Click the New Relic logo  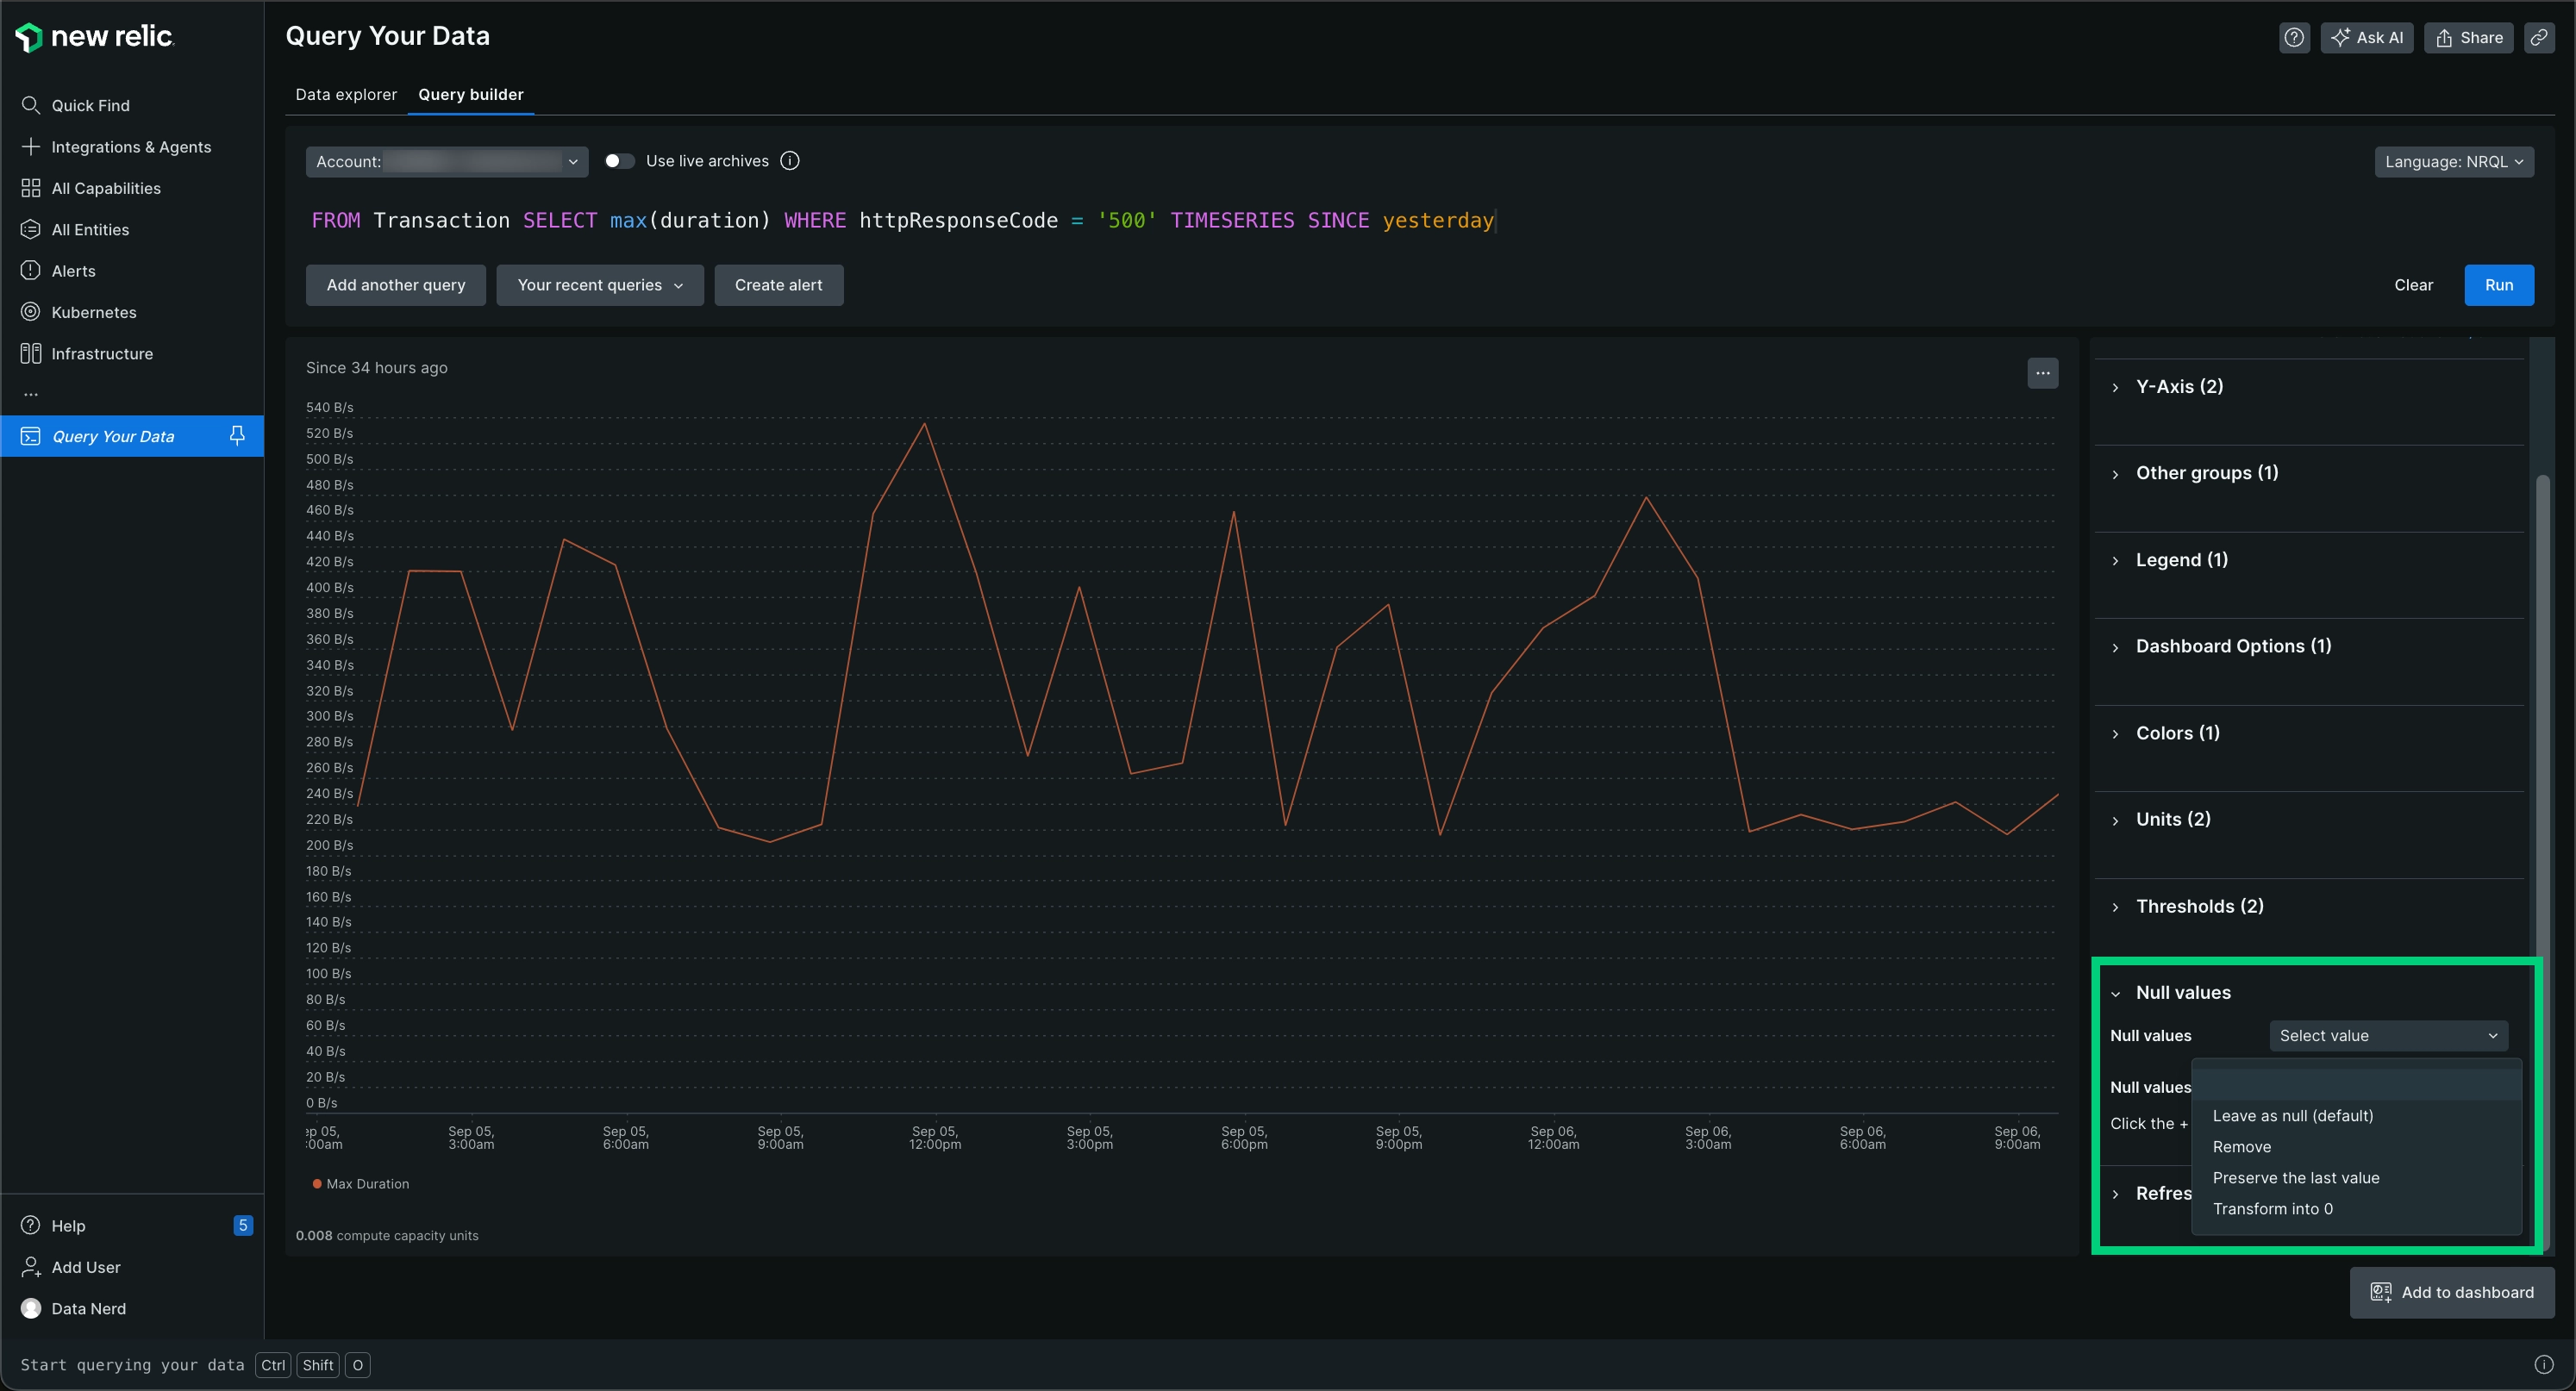(x=95, y=37)
